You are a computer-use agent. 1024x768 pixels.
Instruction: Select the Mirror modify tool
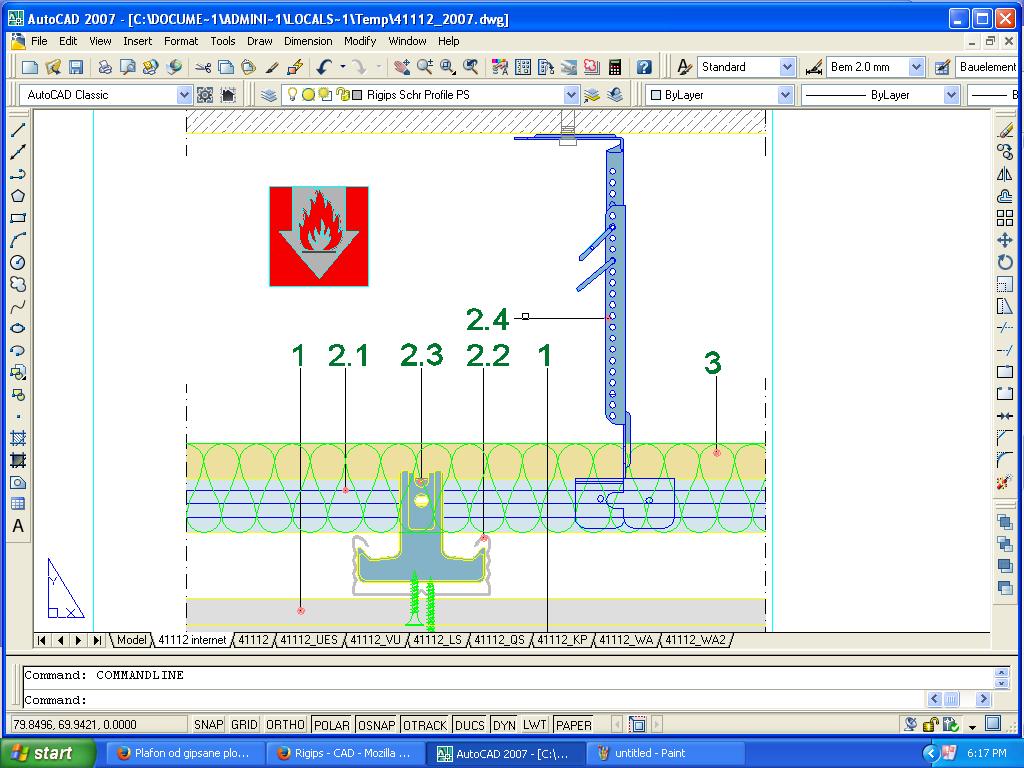(1005, 174)
